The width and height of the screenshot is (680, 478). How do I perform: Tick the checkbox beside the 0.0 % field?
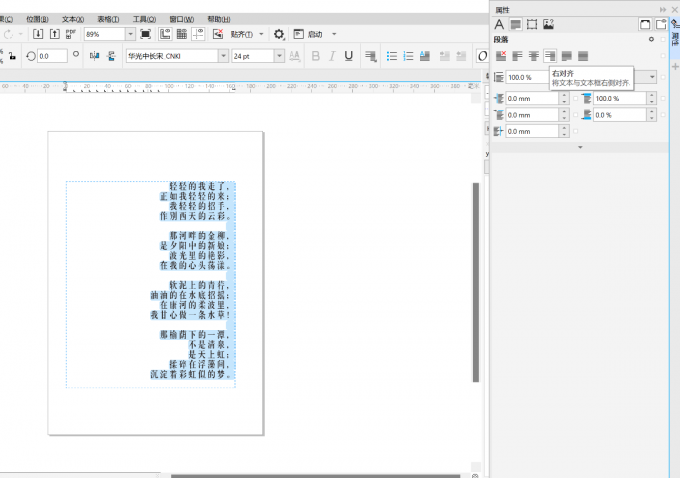click(662, 115)
